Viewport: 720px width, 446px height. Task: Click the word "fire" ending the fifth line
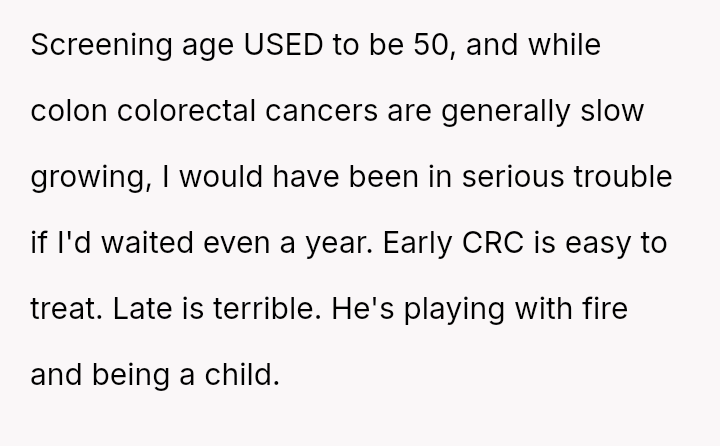(606, 309)
